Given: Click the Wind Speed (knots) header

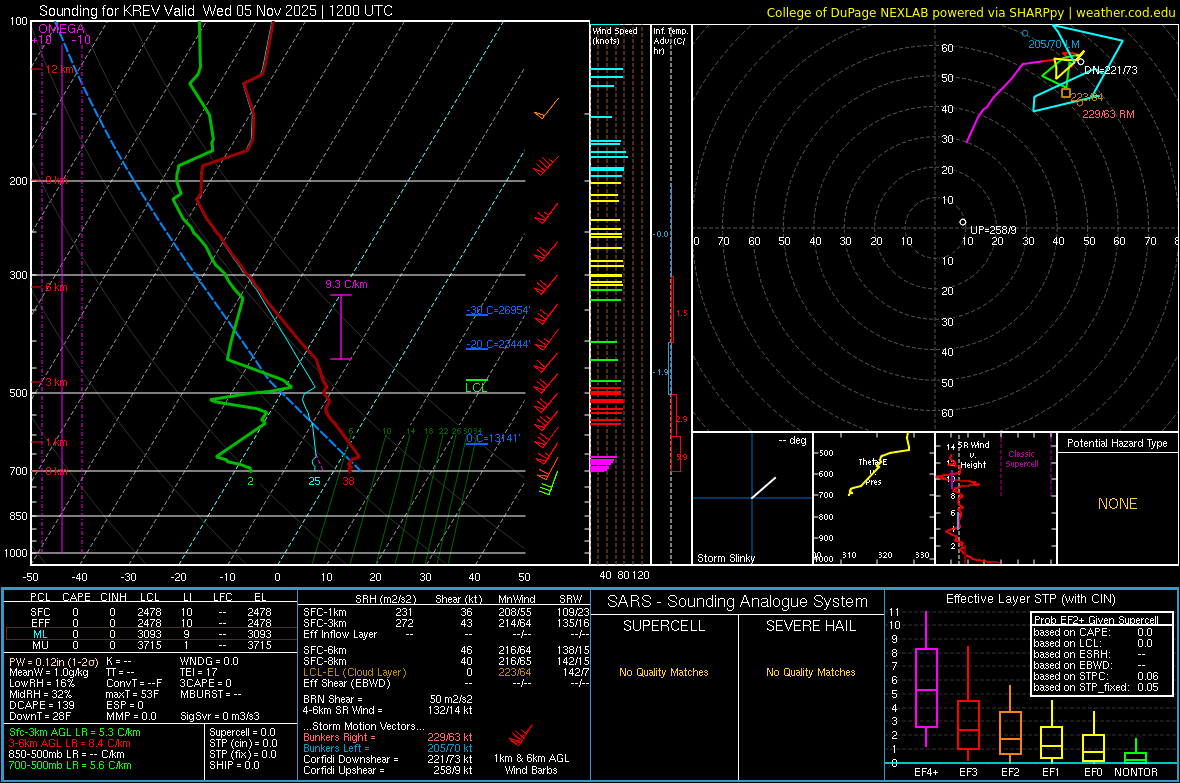Looking at the screenshot, I should [614, 36].
